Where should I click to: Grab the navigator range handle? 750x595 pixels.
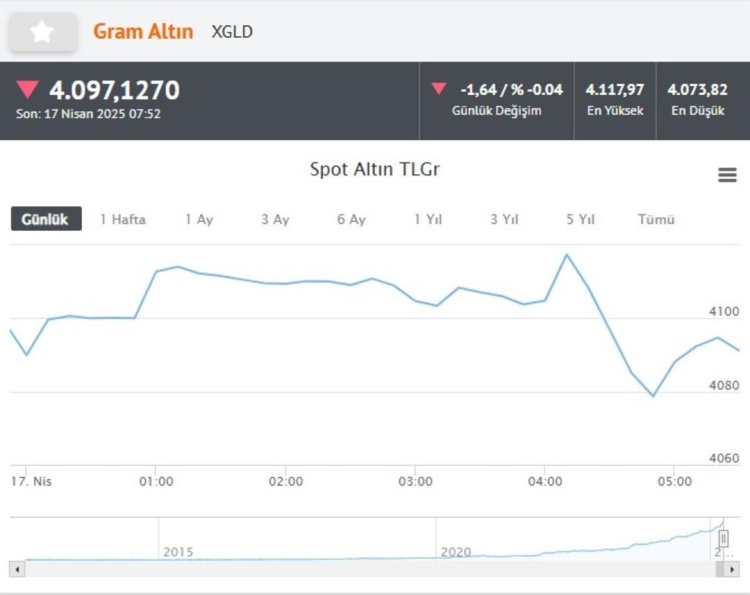tap(723, 539)
